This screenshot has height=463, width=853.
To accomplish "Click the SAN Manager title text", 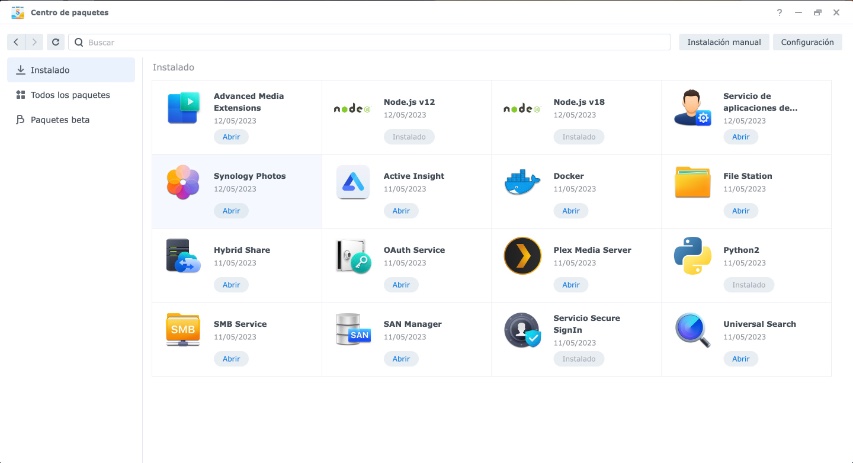I will pos(412,324).
